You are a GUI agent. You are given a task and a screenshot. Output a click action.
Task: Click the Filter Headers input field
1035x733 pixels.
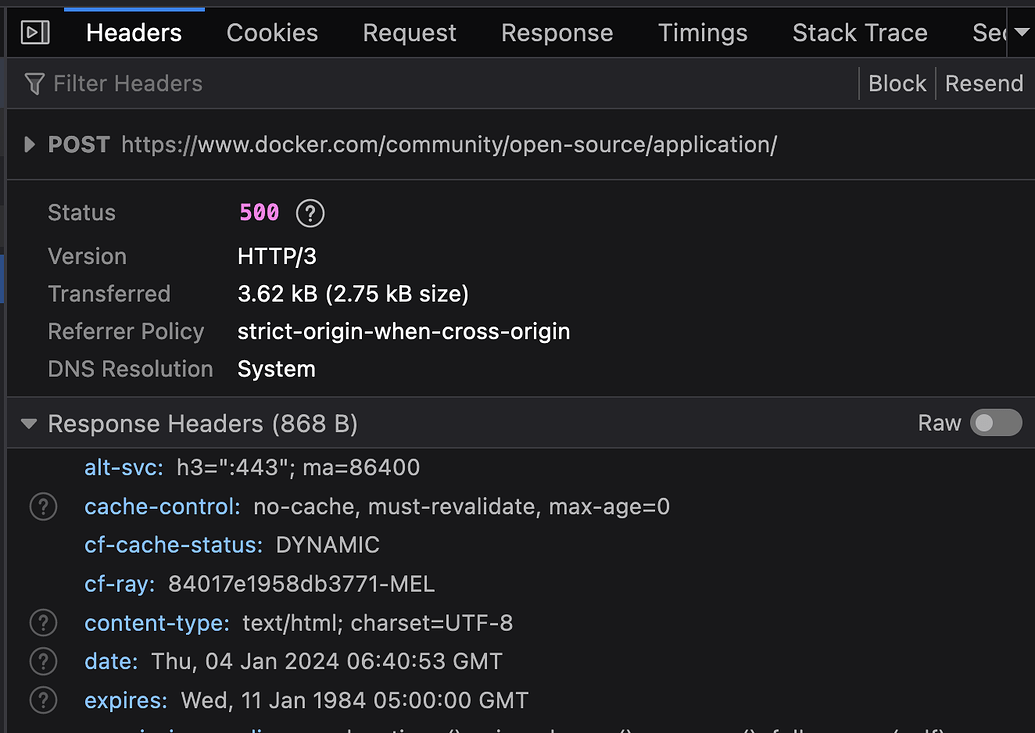(400, 84)
